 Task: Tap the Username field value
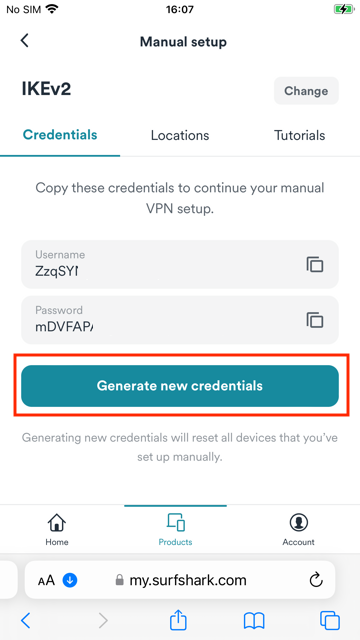pos(57,271)
